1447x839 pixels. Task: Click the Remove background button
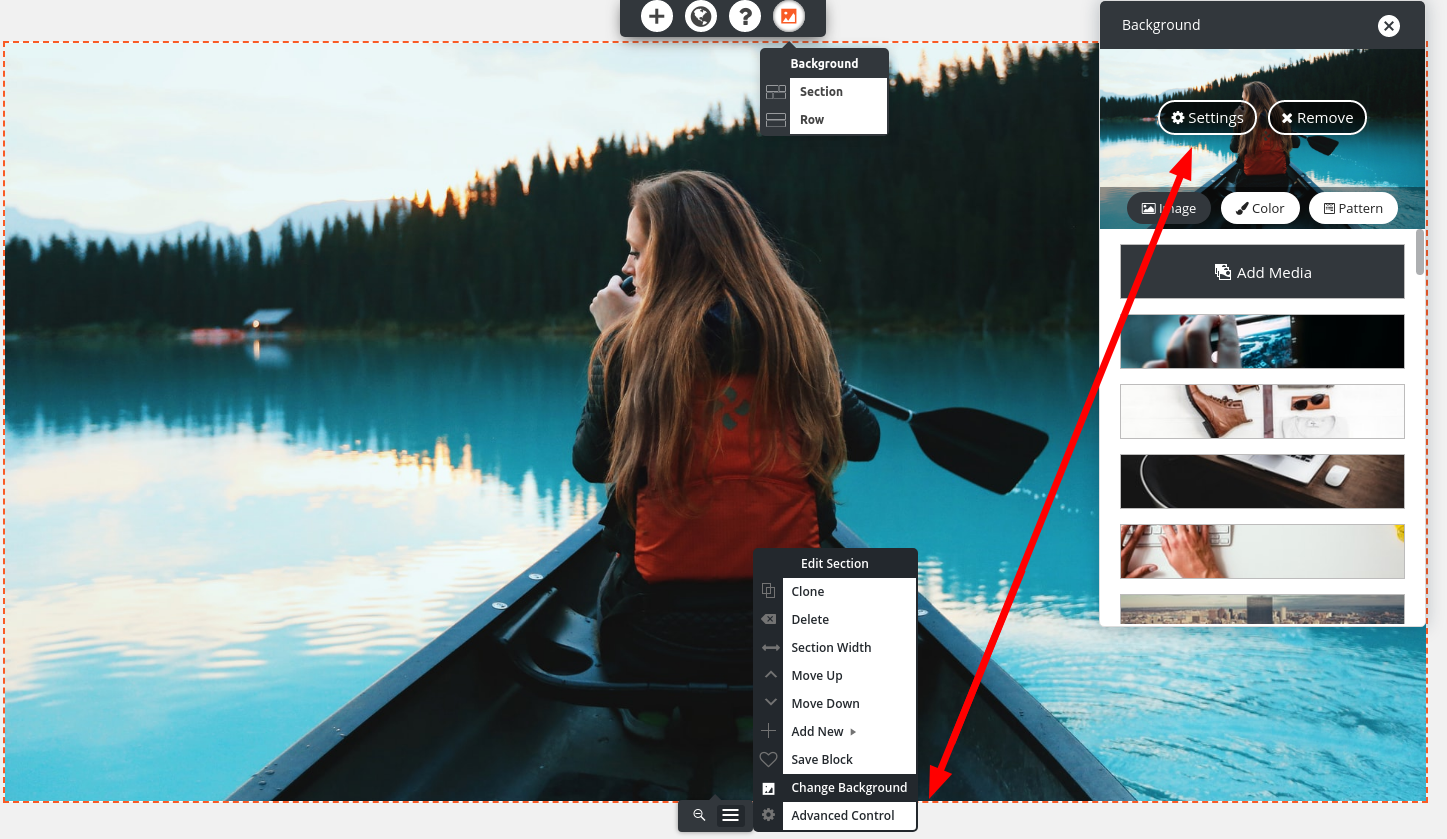pyautogui.click(x=1317, y=118)
